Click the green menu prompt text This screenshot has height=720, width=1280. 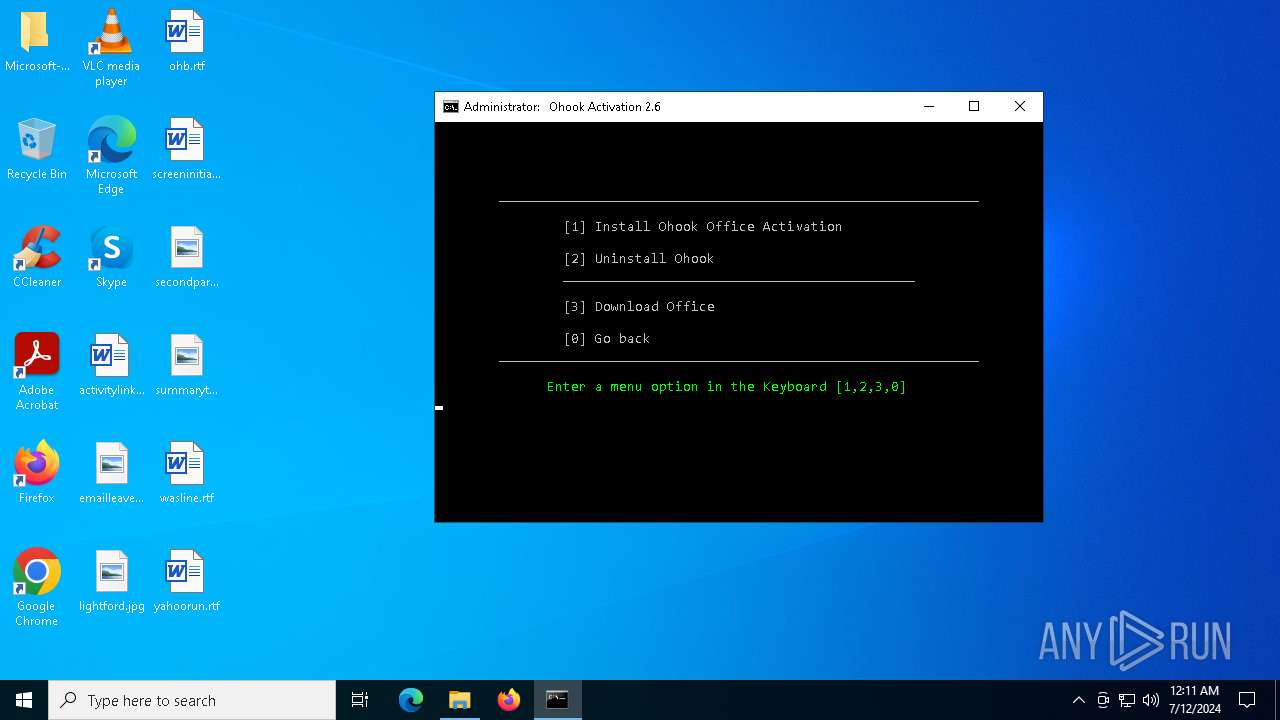[x=727, y=387]
